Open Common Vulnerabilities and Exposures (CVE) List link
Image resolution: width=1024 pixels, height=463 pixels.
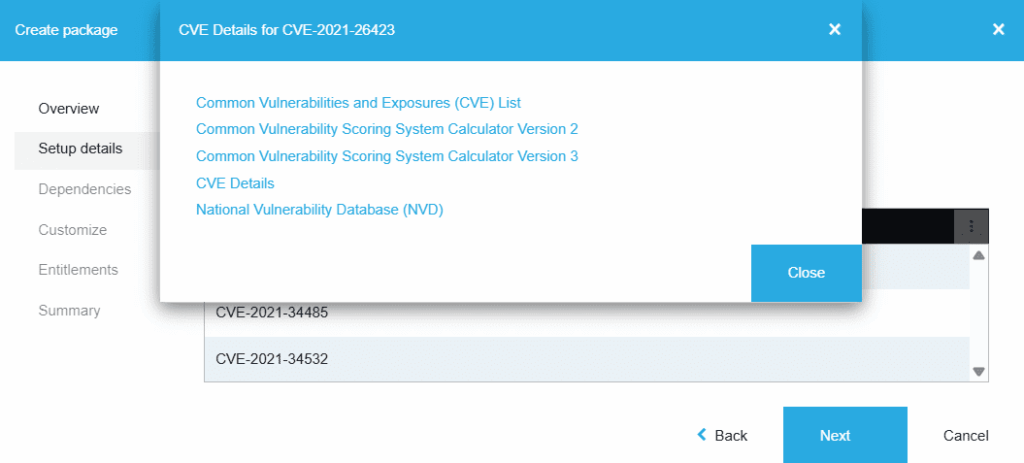pyautogui.click(x=358, y=102)
